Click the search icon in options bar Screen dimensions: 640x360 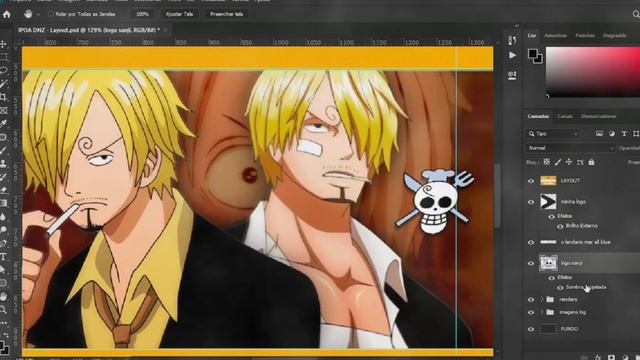click(636, 14)
